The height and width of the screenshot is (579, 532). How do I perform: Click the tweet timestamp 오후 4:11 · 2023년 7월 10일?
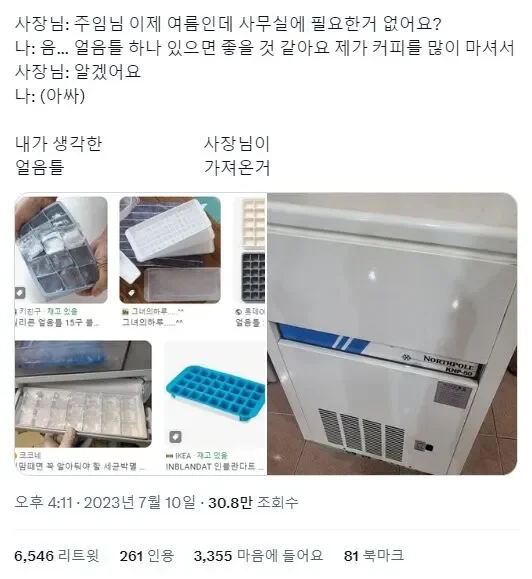105,503
